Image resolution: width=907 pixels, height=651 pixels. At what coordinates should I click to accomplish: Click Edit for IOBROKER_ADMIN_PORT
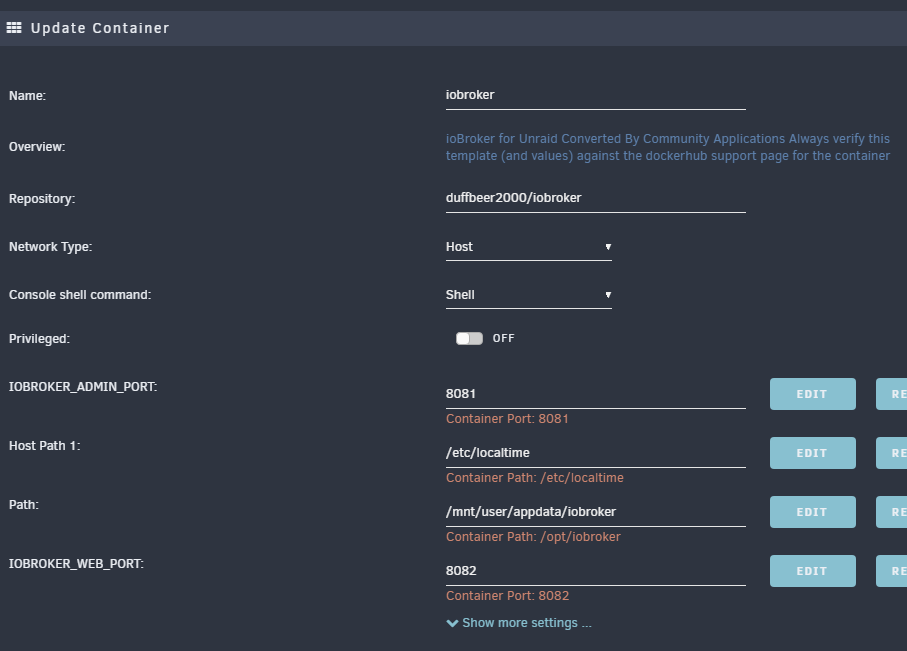813,394
